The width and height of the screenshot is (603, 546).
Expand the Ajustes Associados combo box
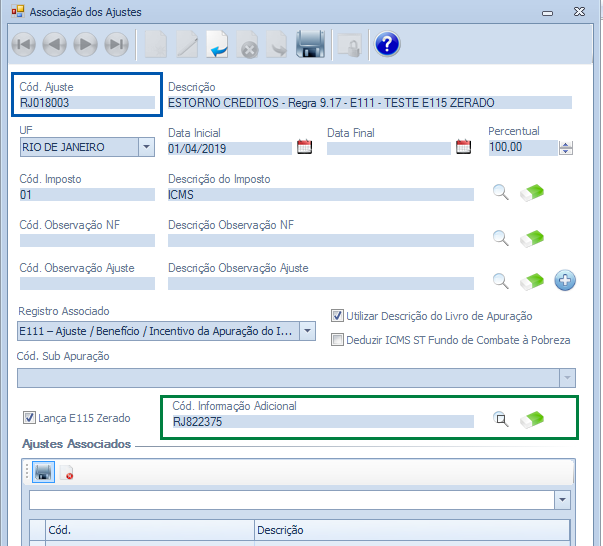561,499
